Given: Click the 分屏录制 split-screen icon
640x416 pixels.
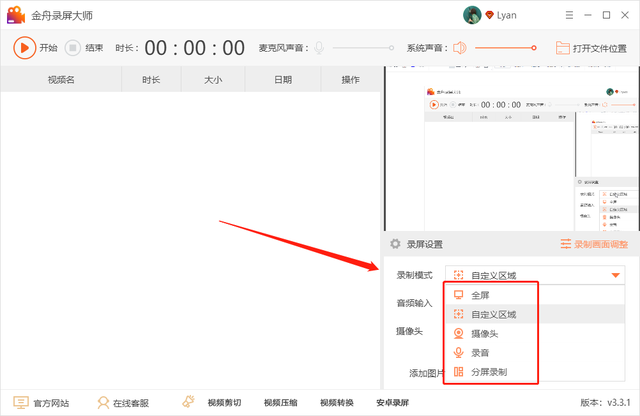Looking at the screenshot, I should pos(459,372).
